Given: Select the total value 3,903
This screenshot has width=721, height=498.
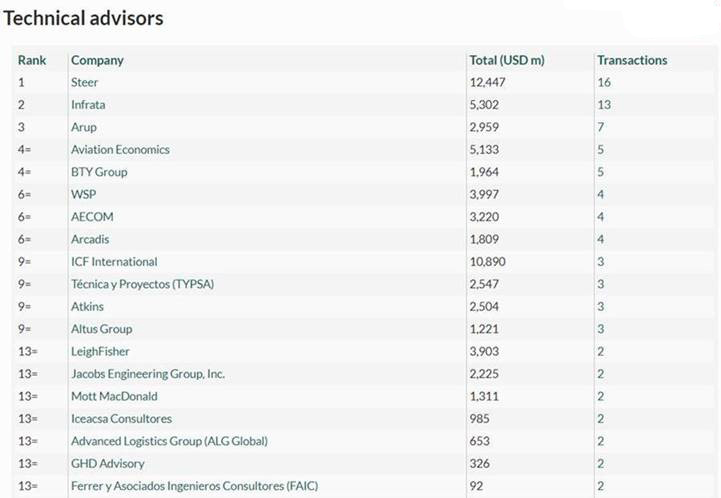Looking at the screenshot, I should (484, 352).
